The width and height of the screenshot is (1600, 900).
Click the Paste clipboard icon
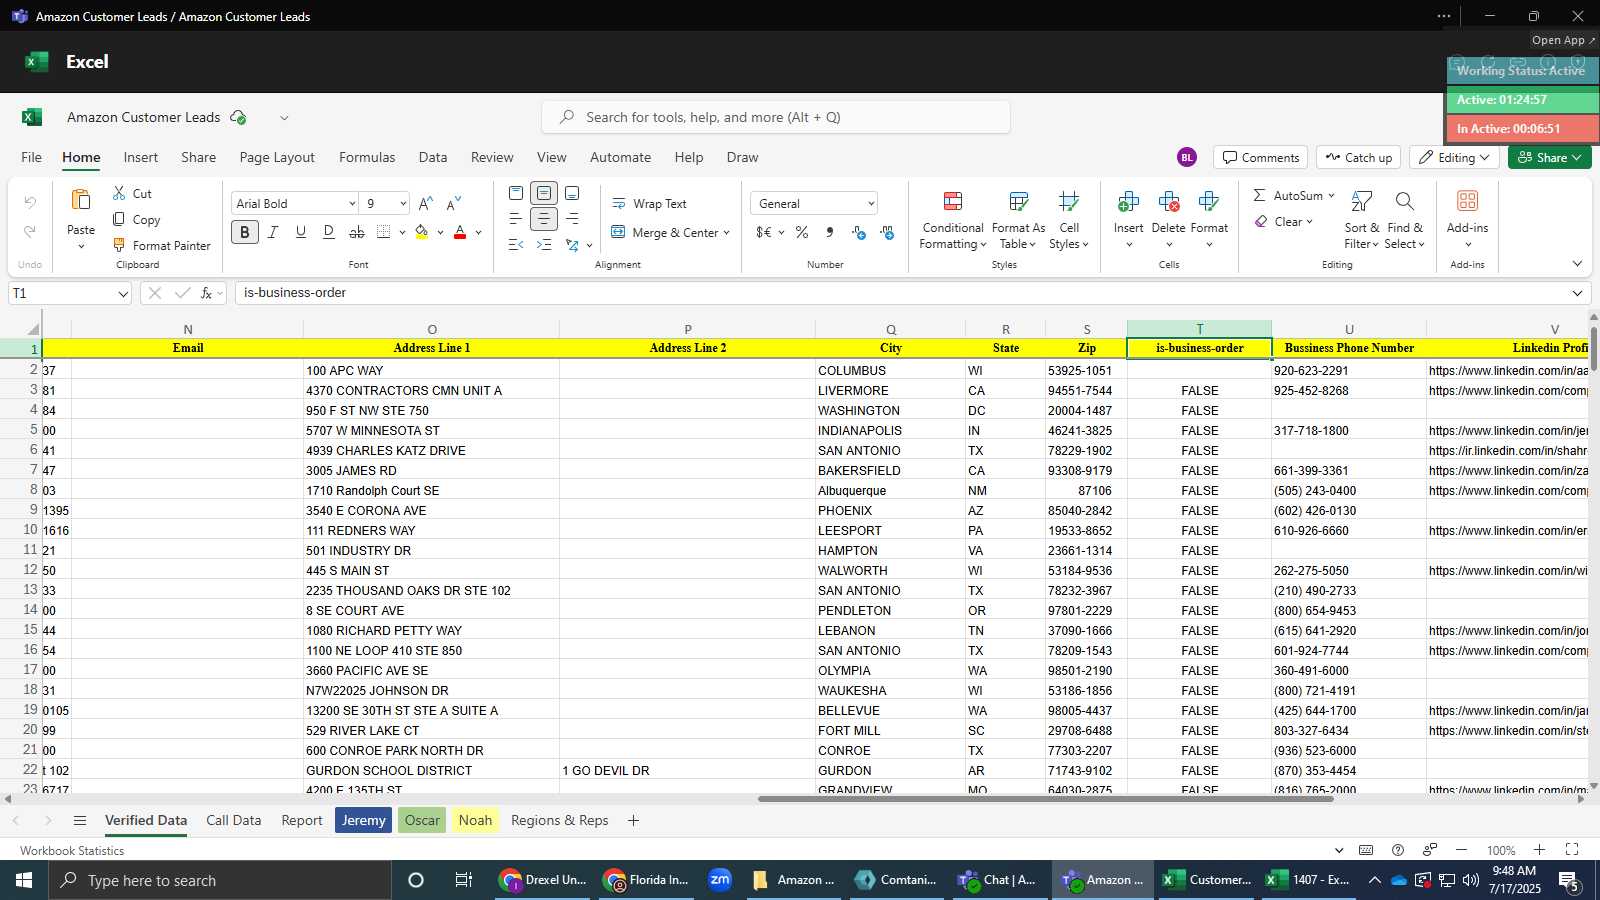point(81,201)
